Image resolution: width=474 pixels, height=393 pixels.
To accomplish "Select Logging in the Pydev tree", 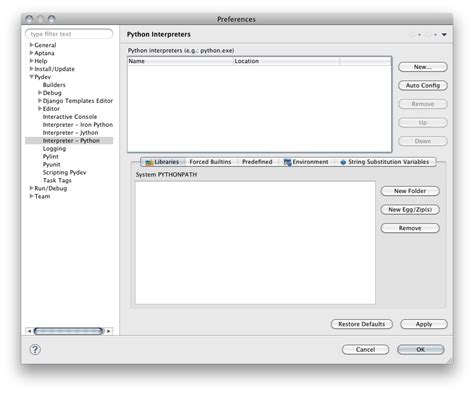I will click(54, 149).
